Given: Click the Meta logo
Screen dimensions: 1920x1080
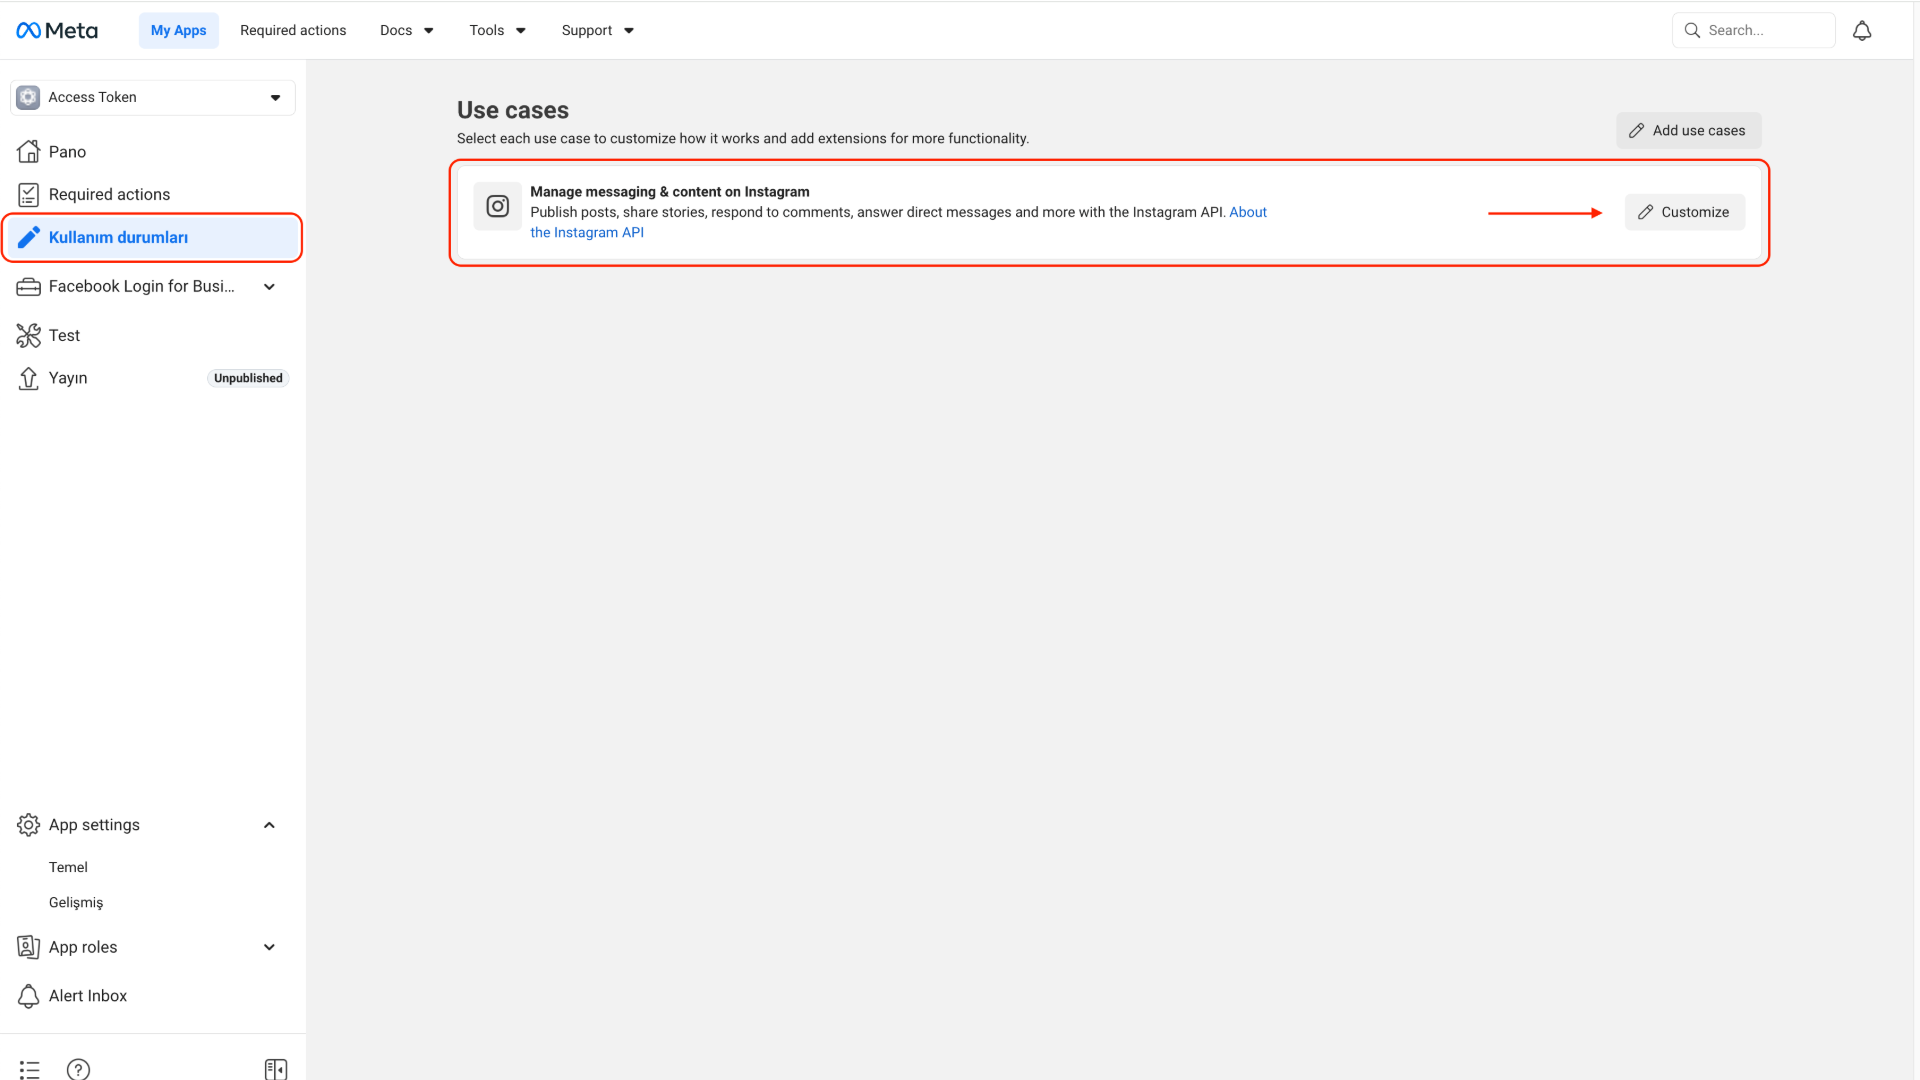Looking at the screenshot, I should coord(57,31).
